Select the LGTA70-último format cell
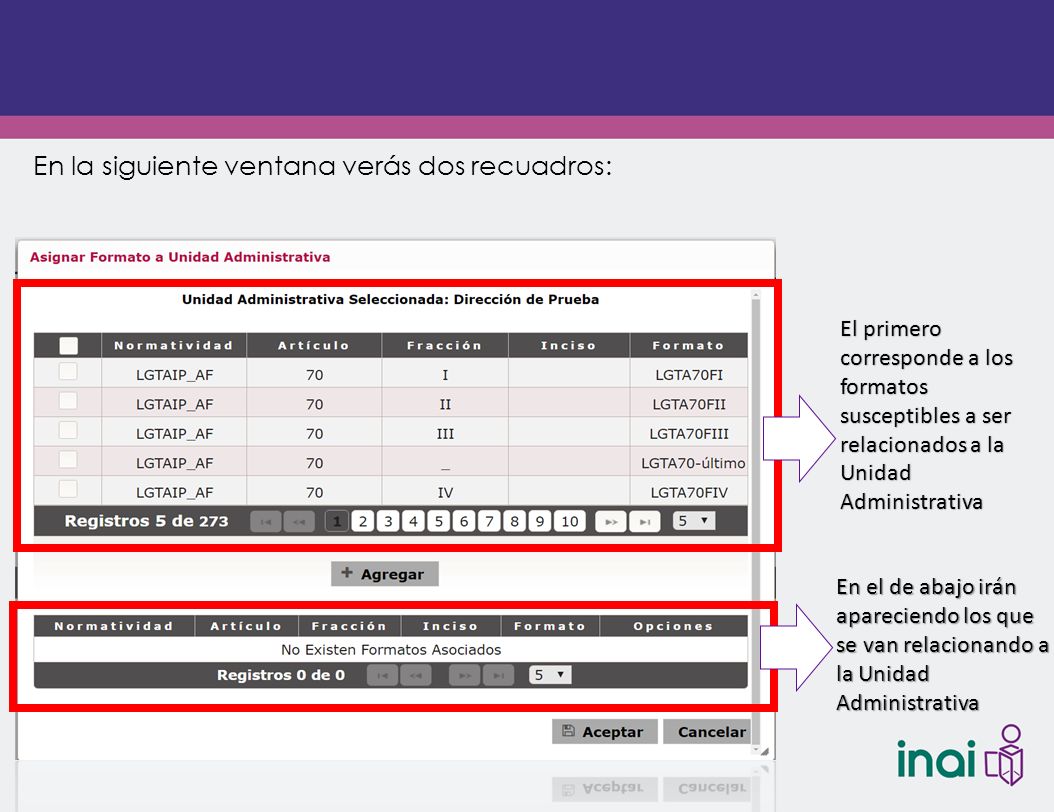 point(689,463)
